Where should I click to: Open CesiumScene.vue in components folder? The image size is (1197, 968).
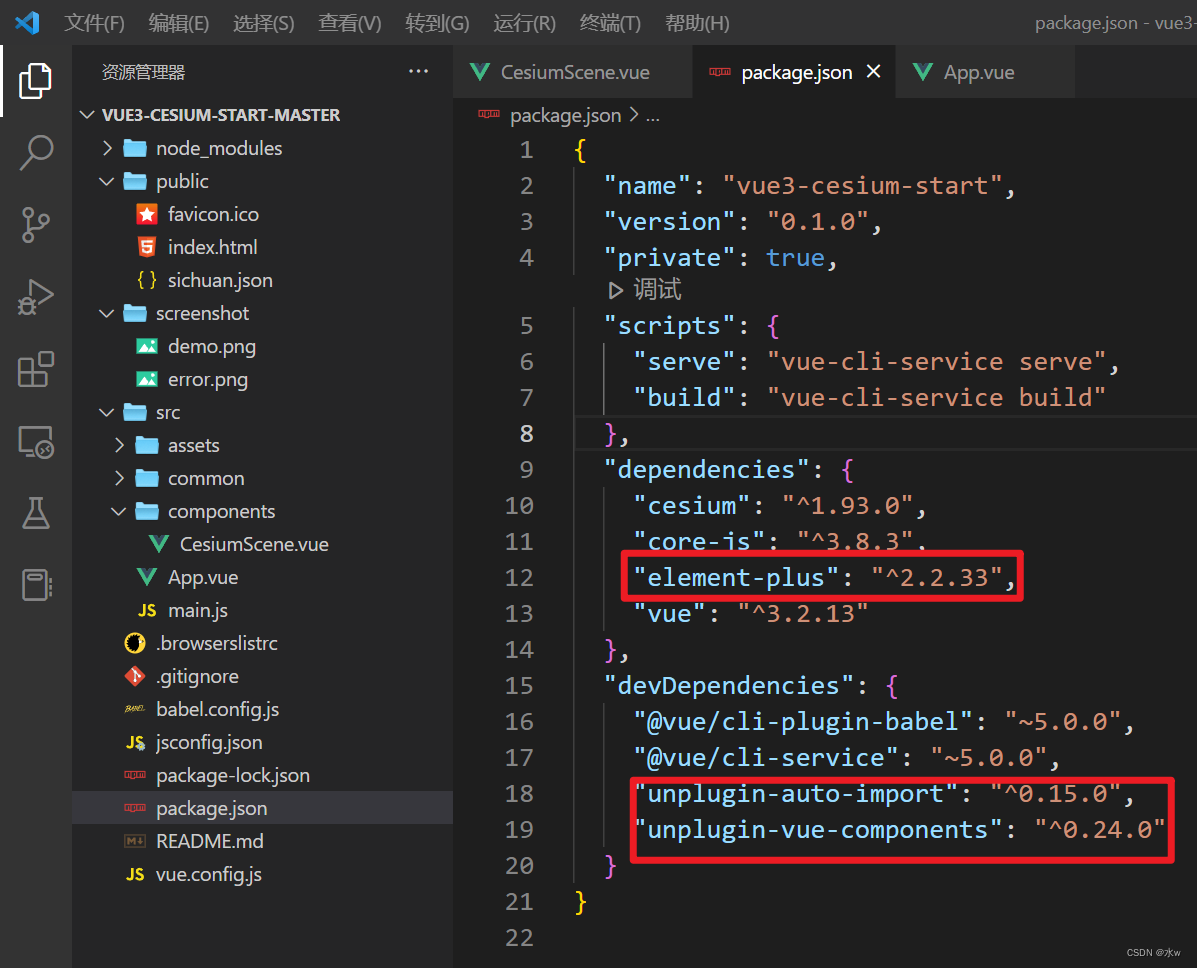coord(254,544)
